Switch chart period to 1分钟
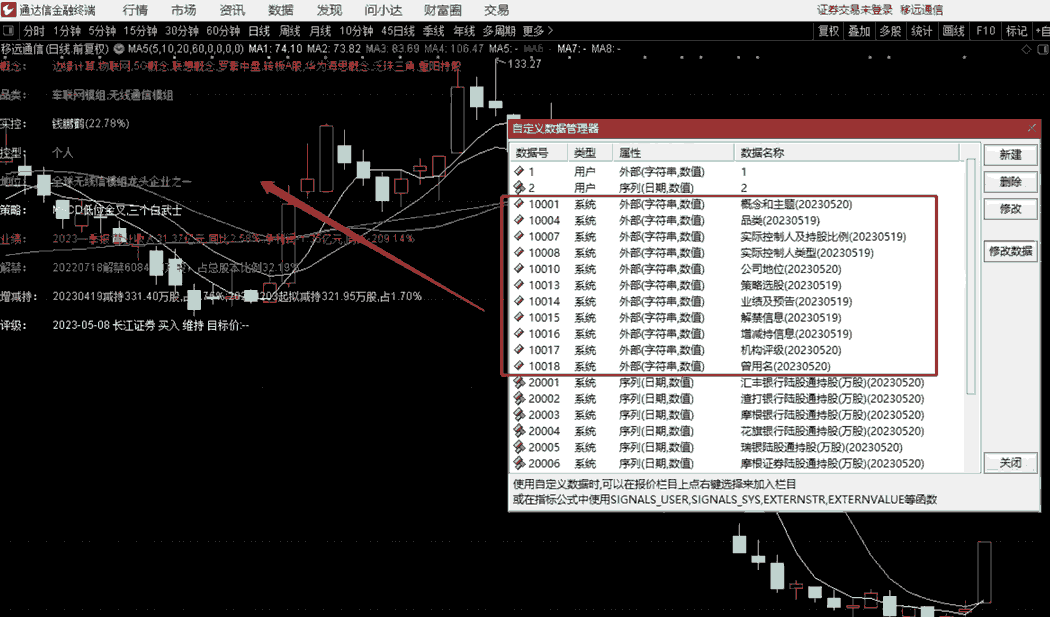This screenshot has height=617, width=1050. (67, 31)
